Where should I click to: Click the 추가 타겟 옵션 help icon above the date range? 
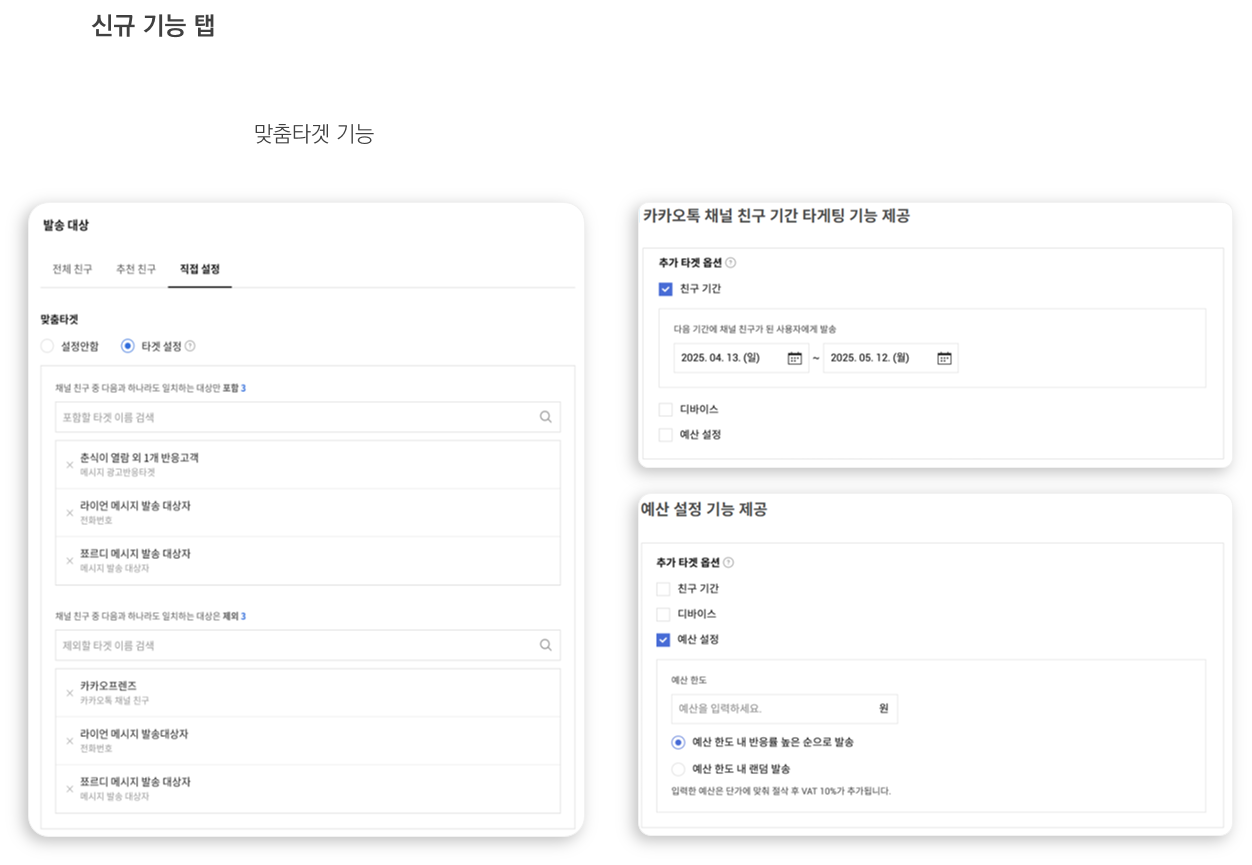coord(730,263)
